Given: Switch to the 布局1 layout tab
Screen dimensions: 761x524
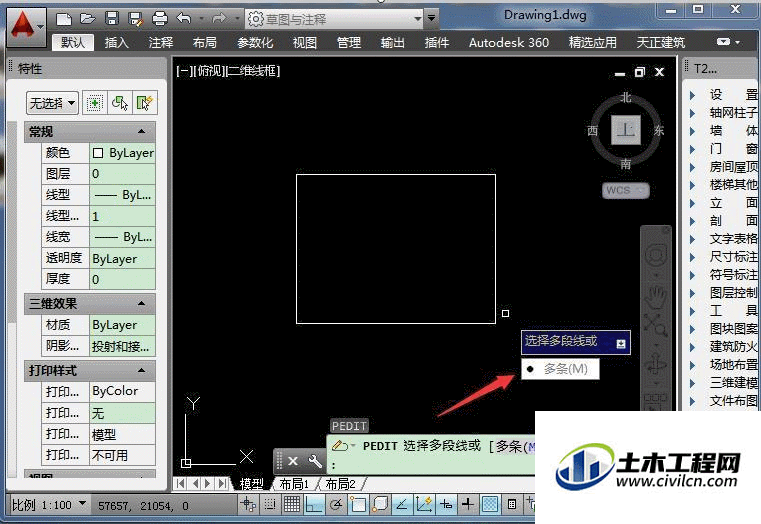Looking at the screenshot, I should coord(294,484).
